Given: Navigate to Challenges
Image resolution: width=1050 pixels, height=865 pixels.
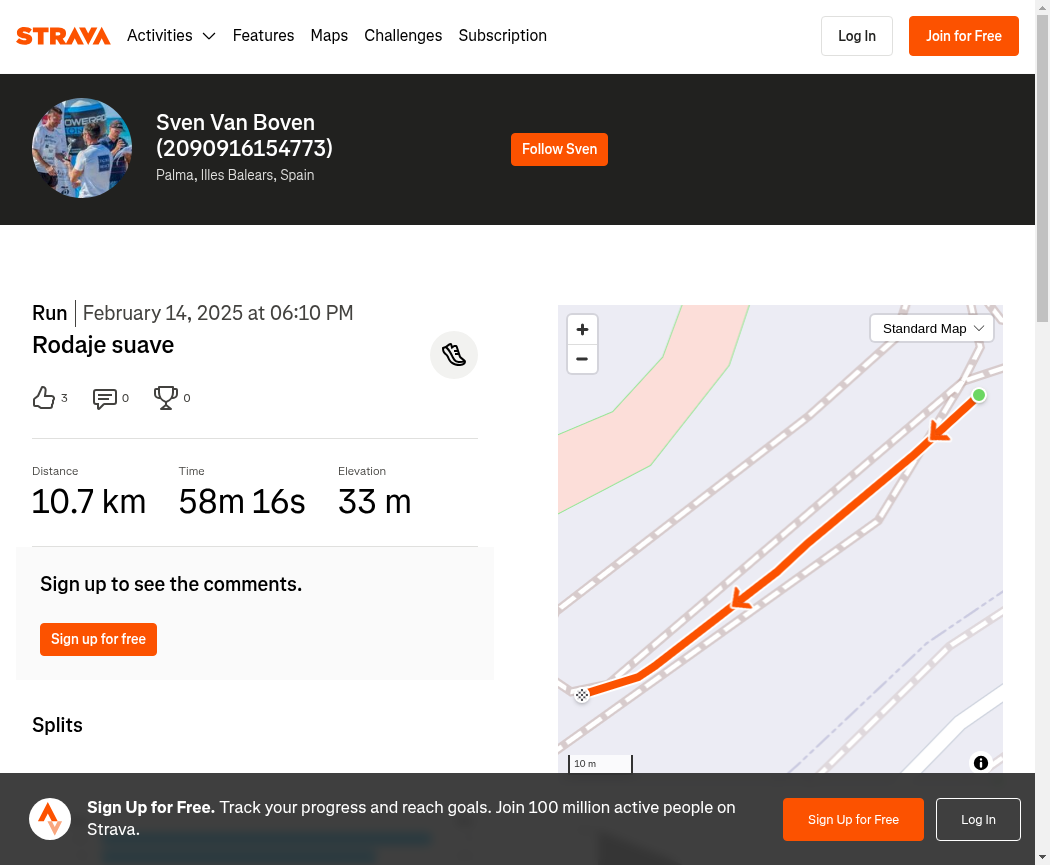Looking at the screenshot, I should tap(403, 35).
